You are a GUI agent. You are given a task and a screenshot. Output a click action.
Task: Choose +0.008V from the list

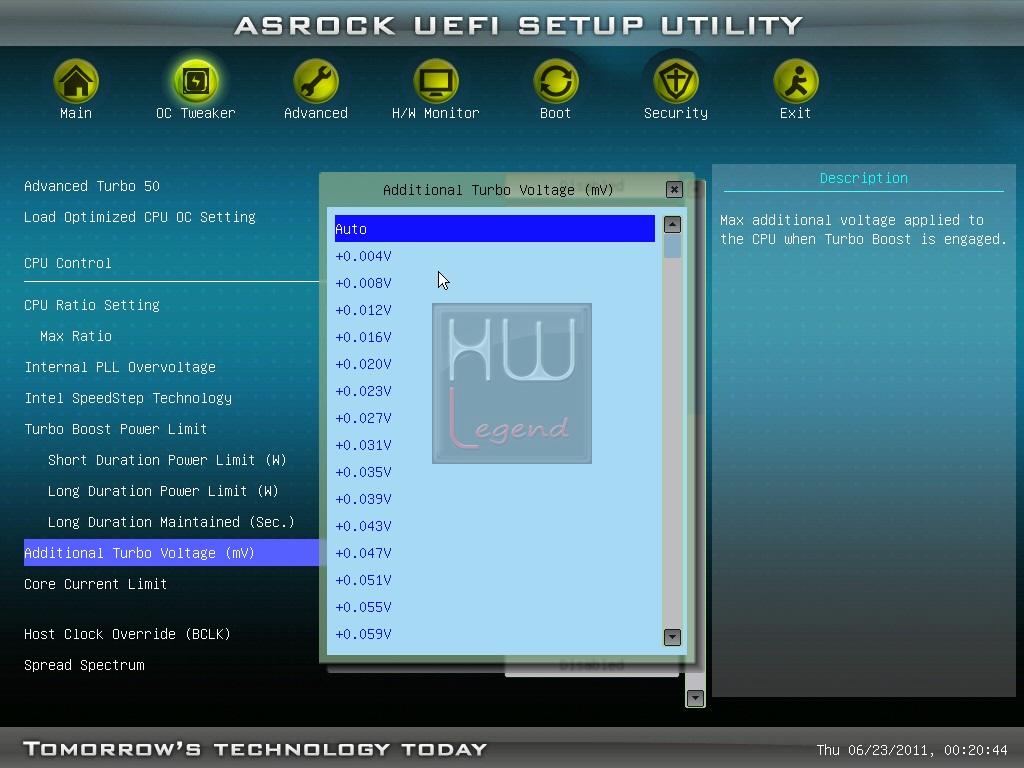[x=494, y=283]
